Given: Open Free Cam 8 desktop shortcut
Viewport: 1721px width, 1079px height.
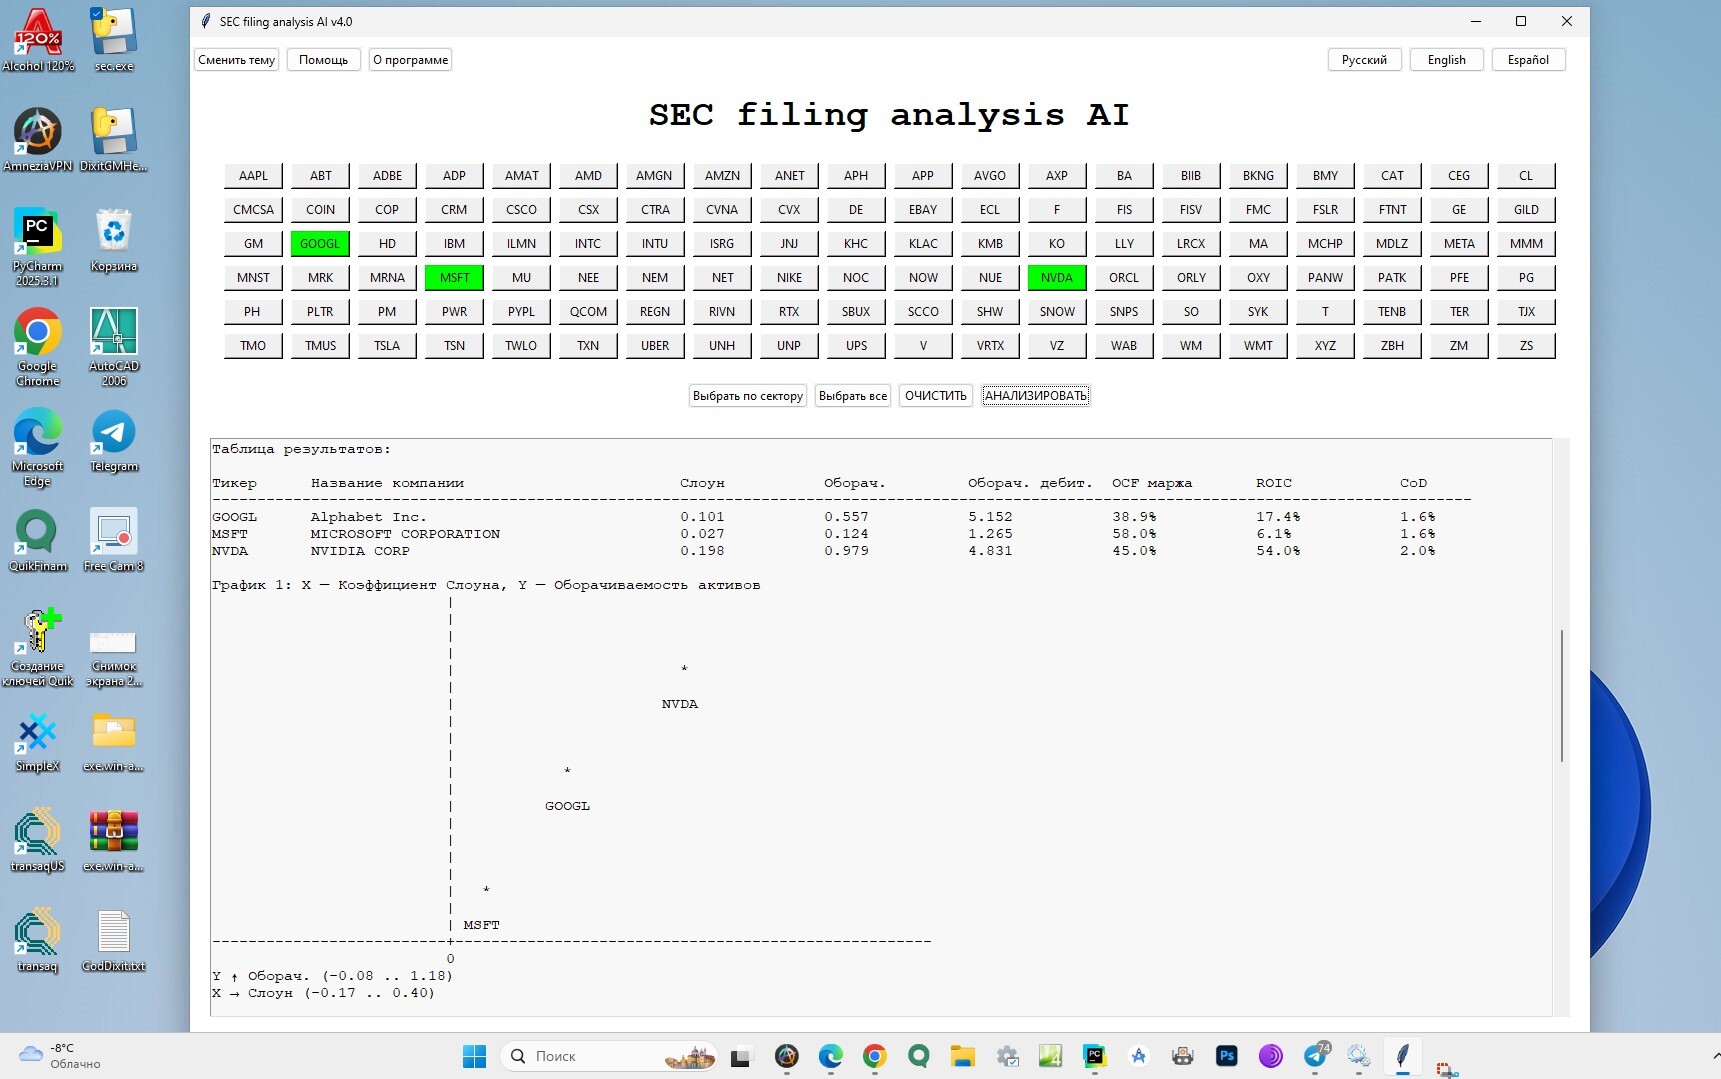Looking at the screenshot, I should tap(114, 540).
